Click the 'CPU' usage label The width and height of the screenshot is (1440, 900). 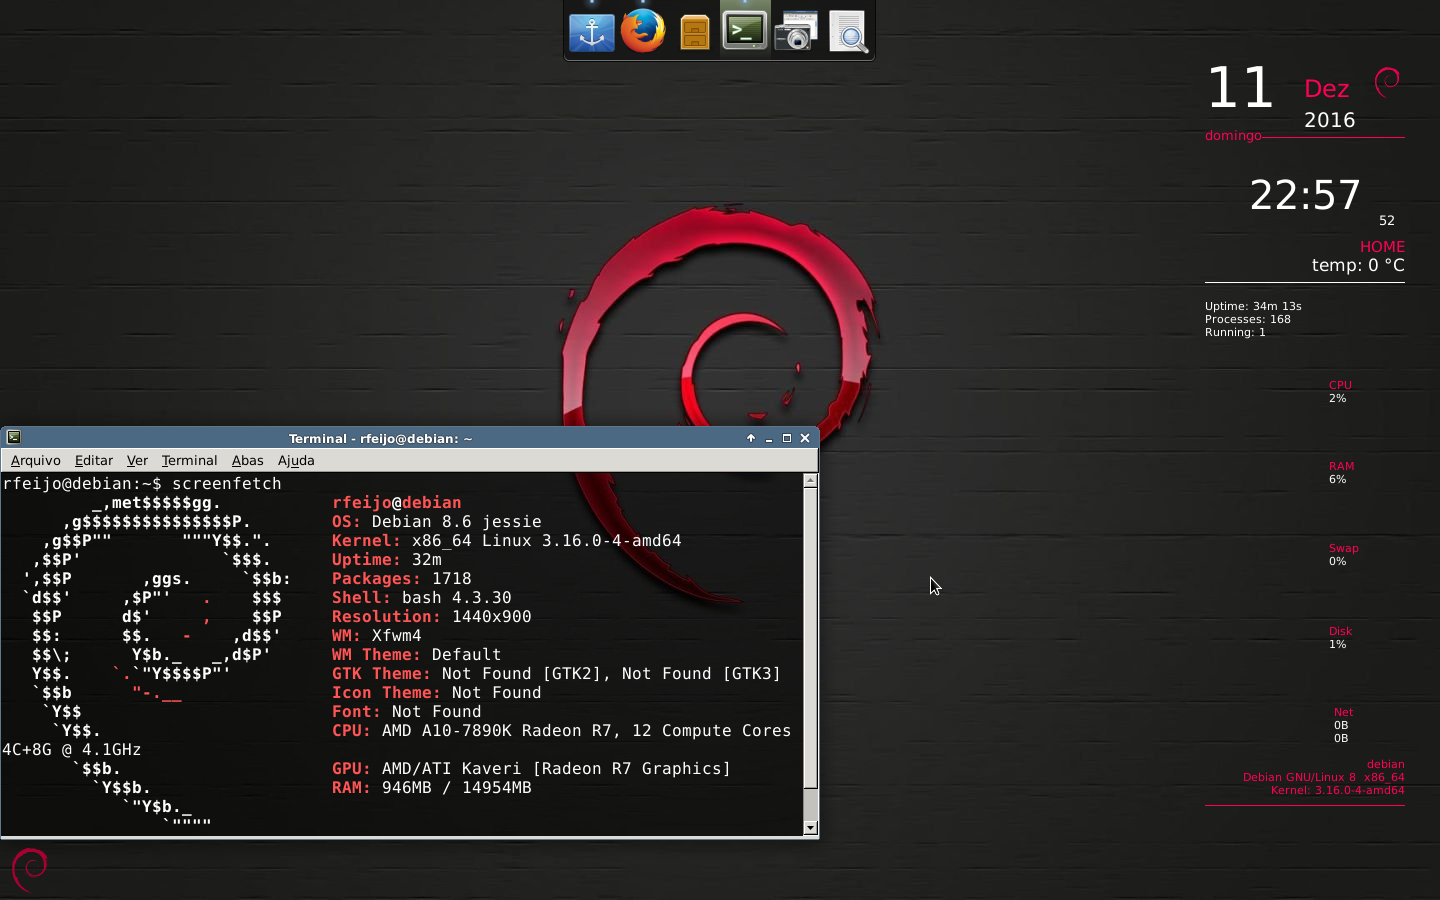(x=1340, y=385)
